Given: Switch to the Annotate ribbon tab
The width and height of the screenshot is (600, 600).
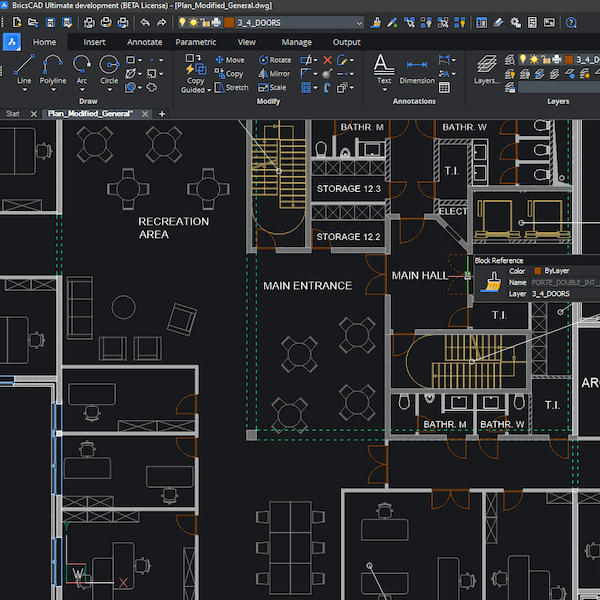Looking at the screenshot, I should pyautogui.click(x=144, y=42).
